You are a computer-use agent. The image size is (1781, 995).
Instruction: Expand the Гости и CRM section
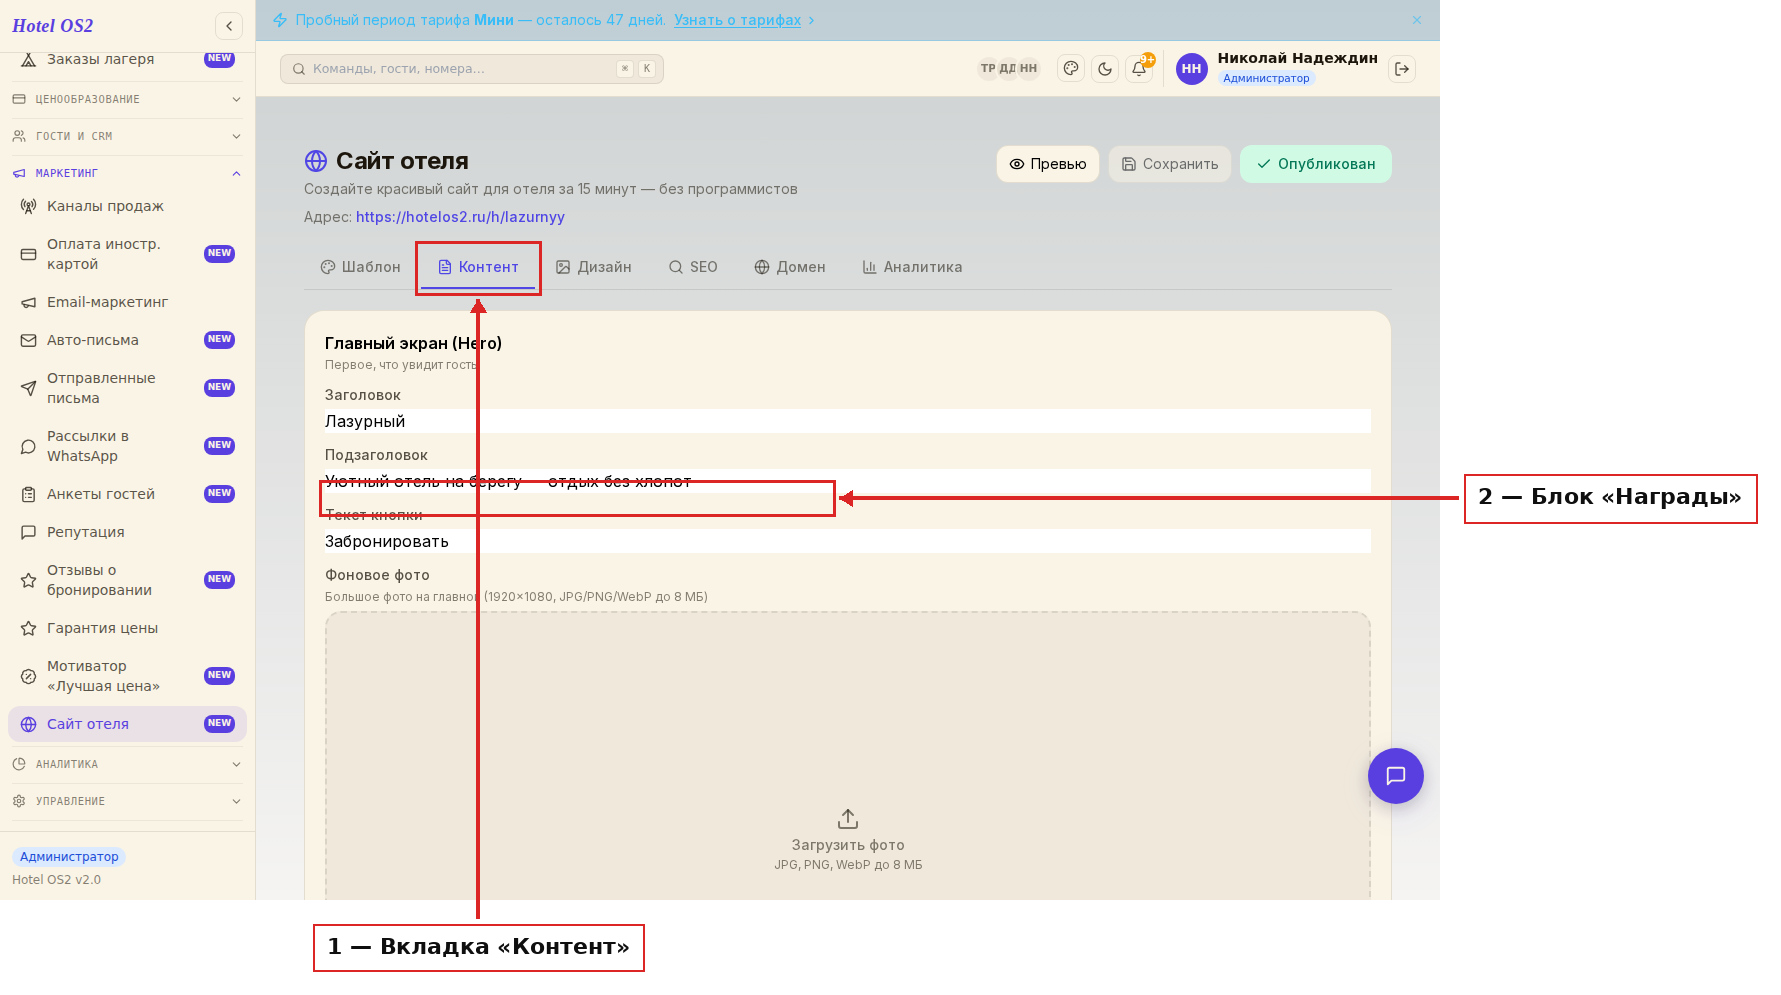tap(127, 136)
